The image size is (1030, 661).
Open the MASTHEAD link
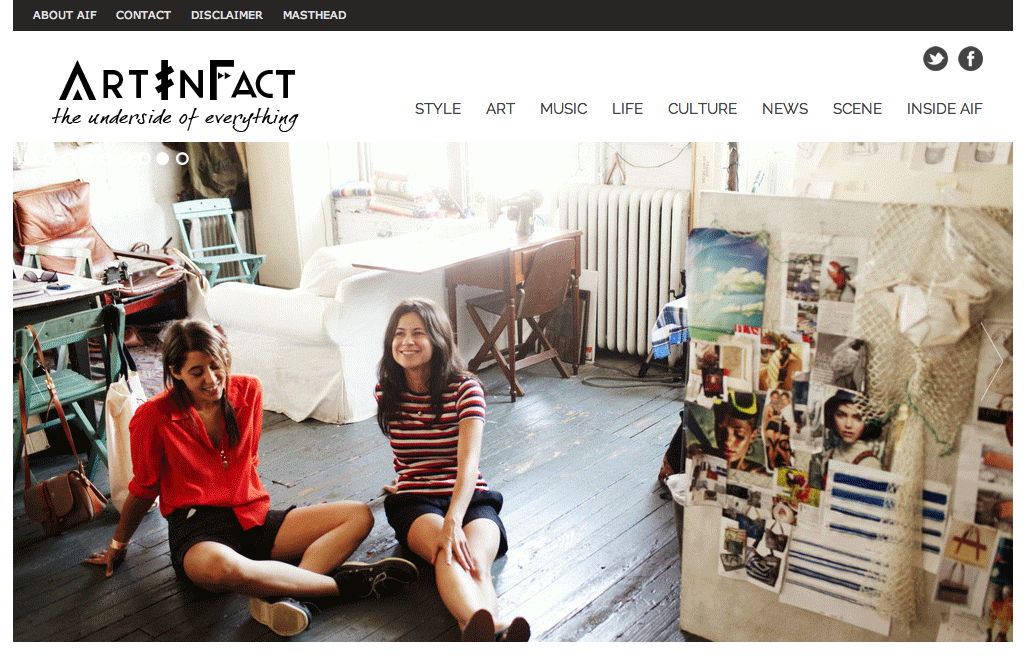314,15
